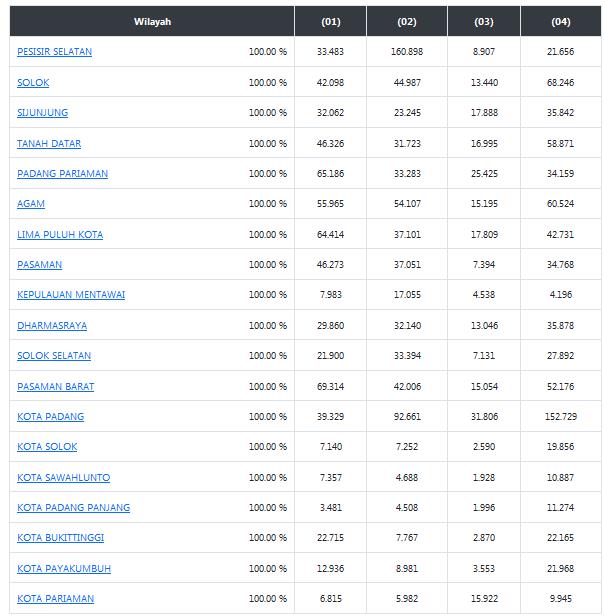Select the KOTA BUKITTINGGI link
Image resolution: width=605 pixels, height=616 pixels.
point(60,537)
